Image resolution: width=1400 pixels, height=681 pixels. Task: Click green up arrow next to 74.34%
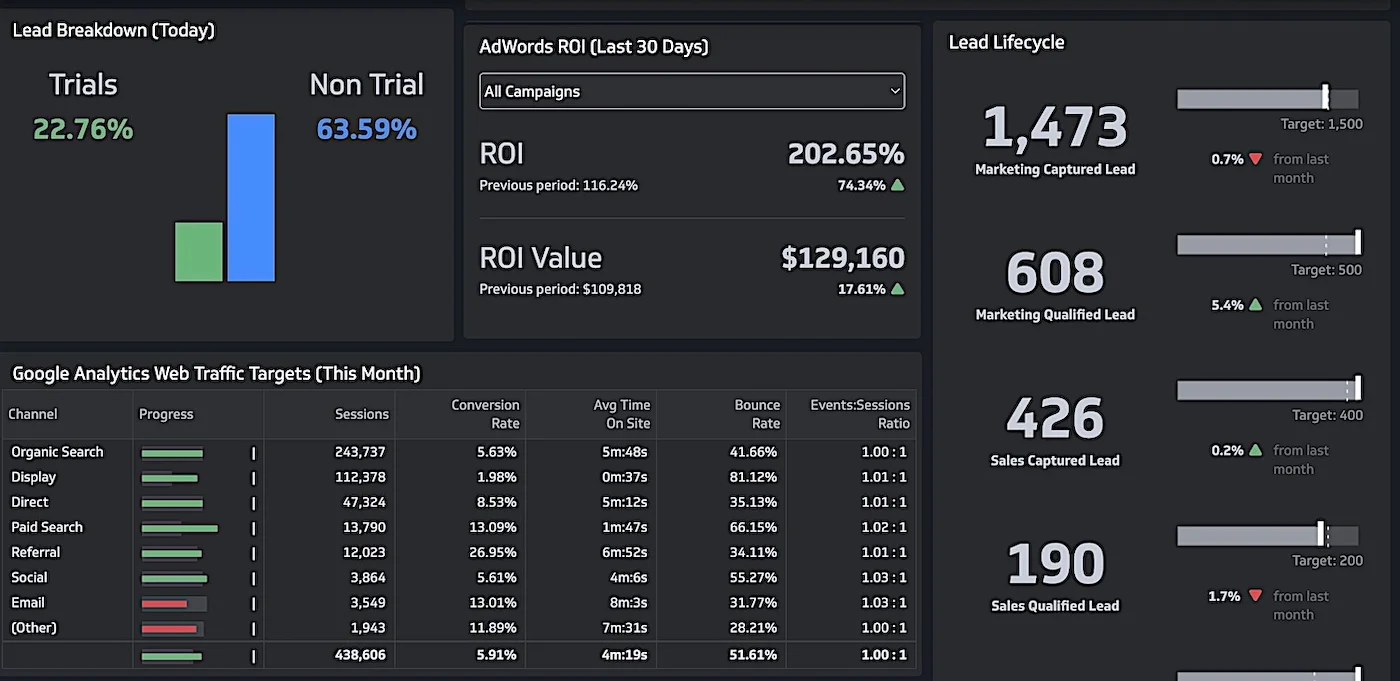point(897,185)
